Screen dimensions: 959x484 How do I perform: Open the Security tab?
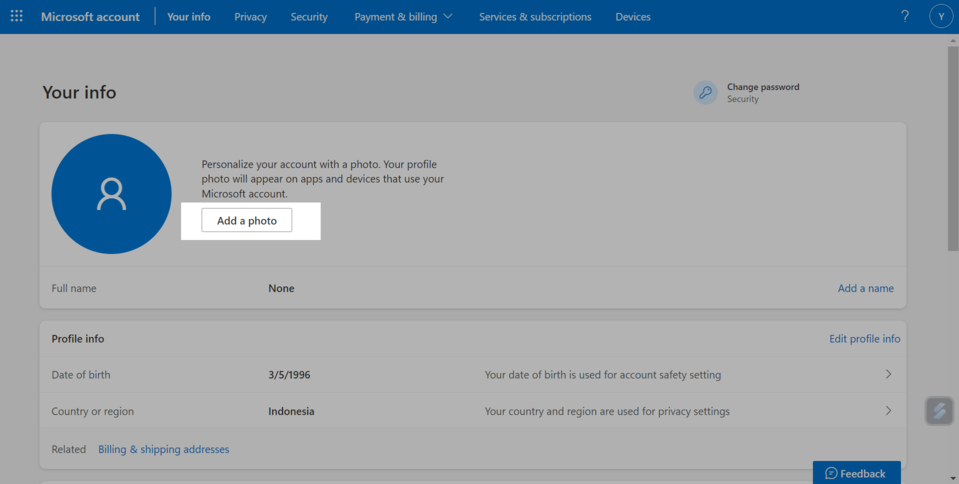point(309,17)
